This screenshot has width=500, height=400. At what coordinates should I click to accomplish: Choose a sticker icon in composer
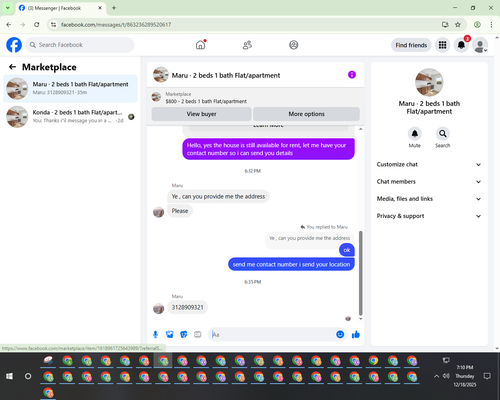184,334
